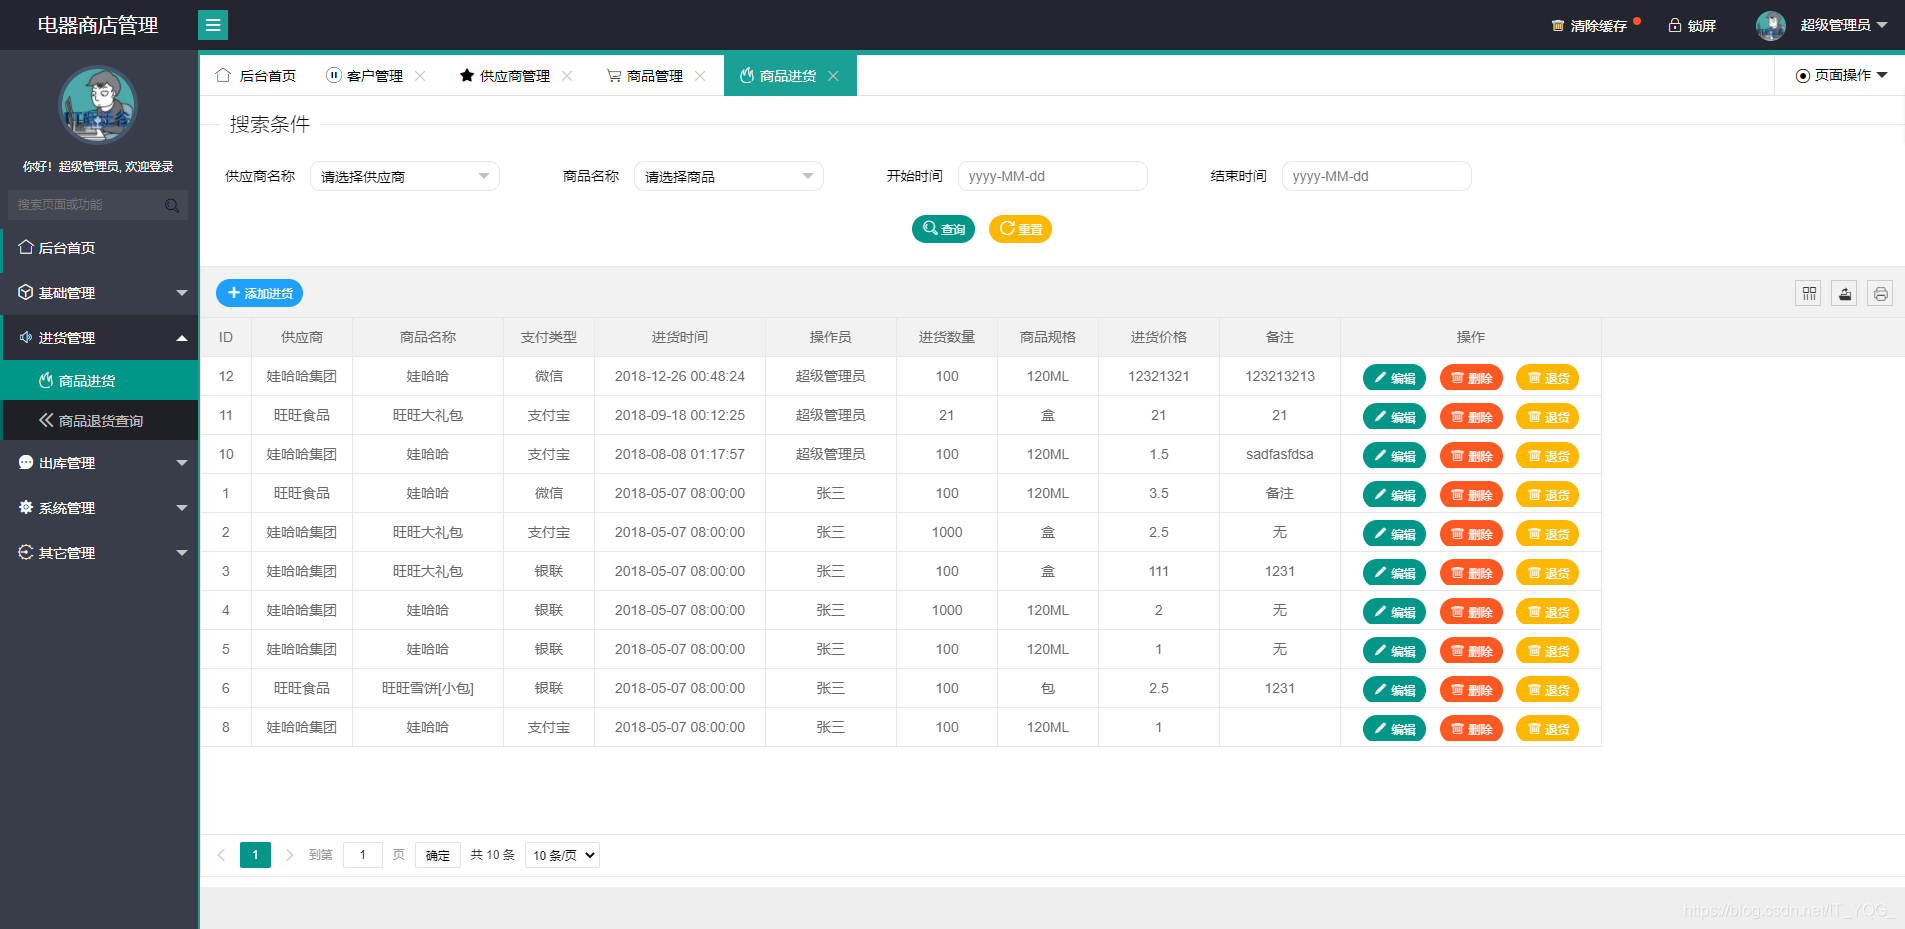Image resolution: width=1905 pixels, height=929 pixels.
Task: Click the magnifier icon in the sidebar search box
Action: (x=172, y=205)
